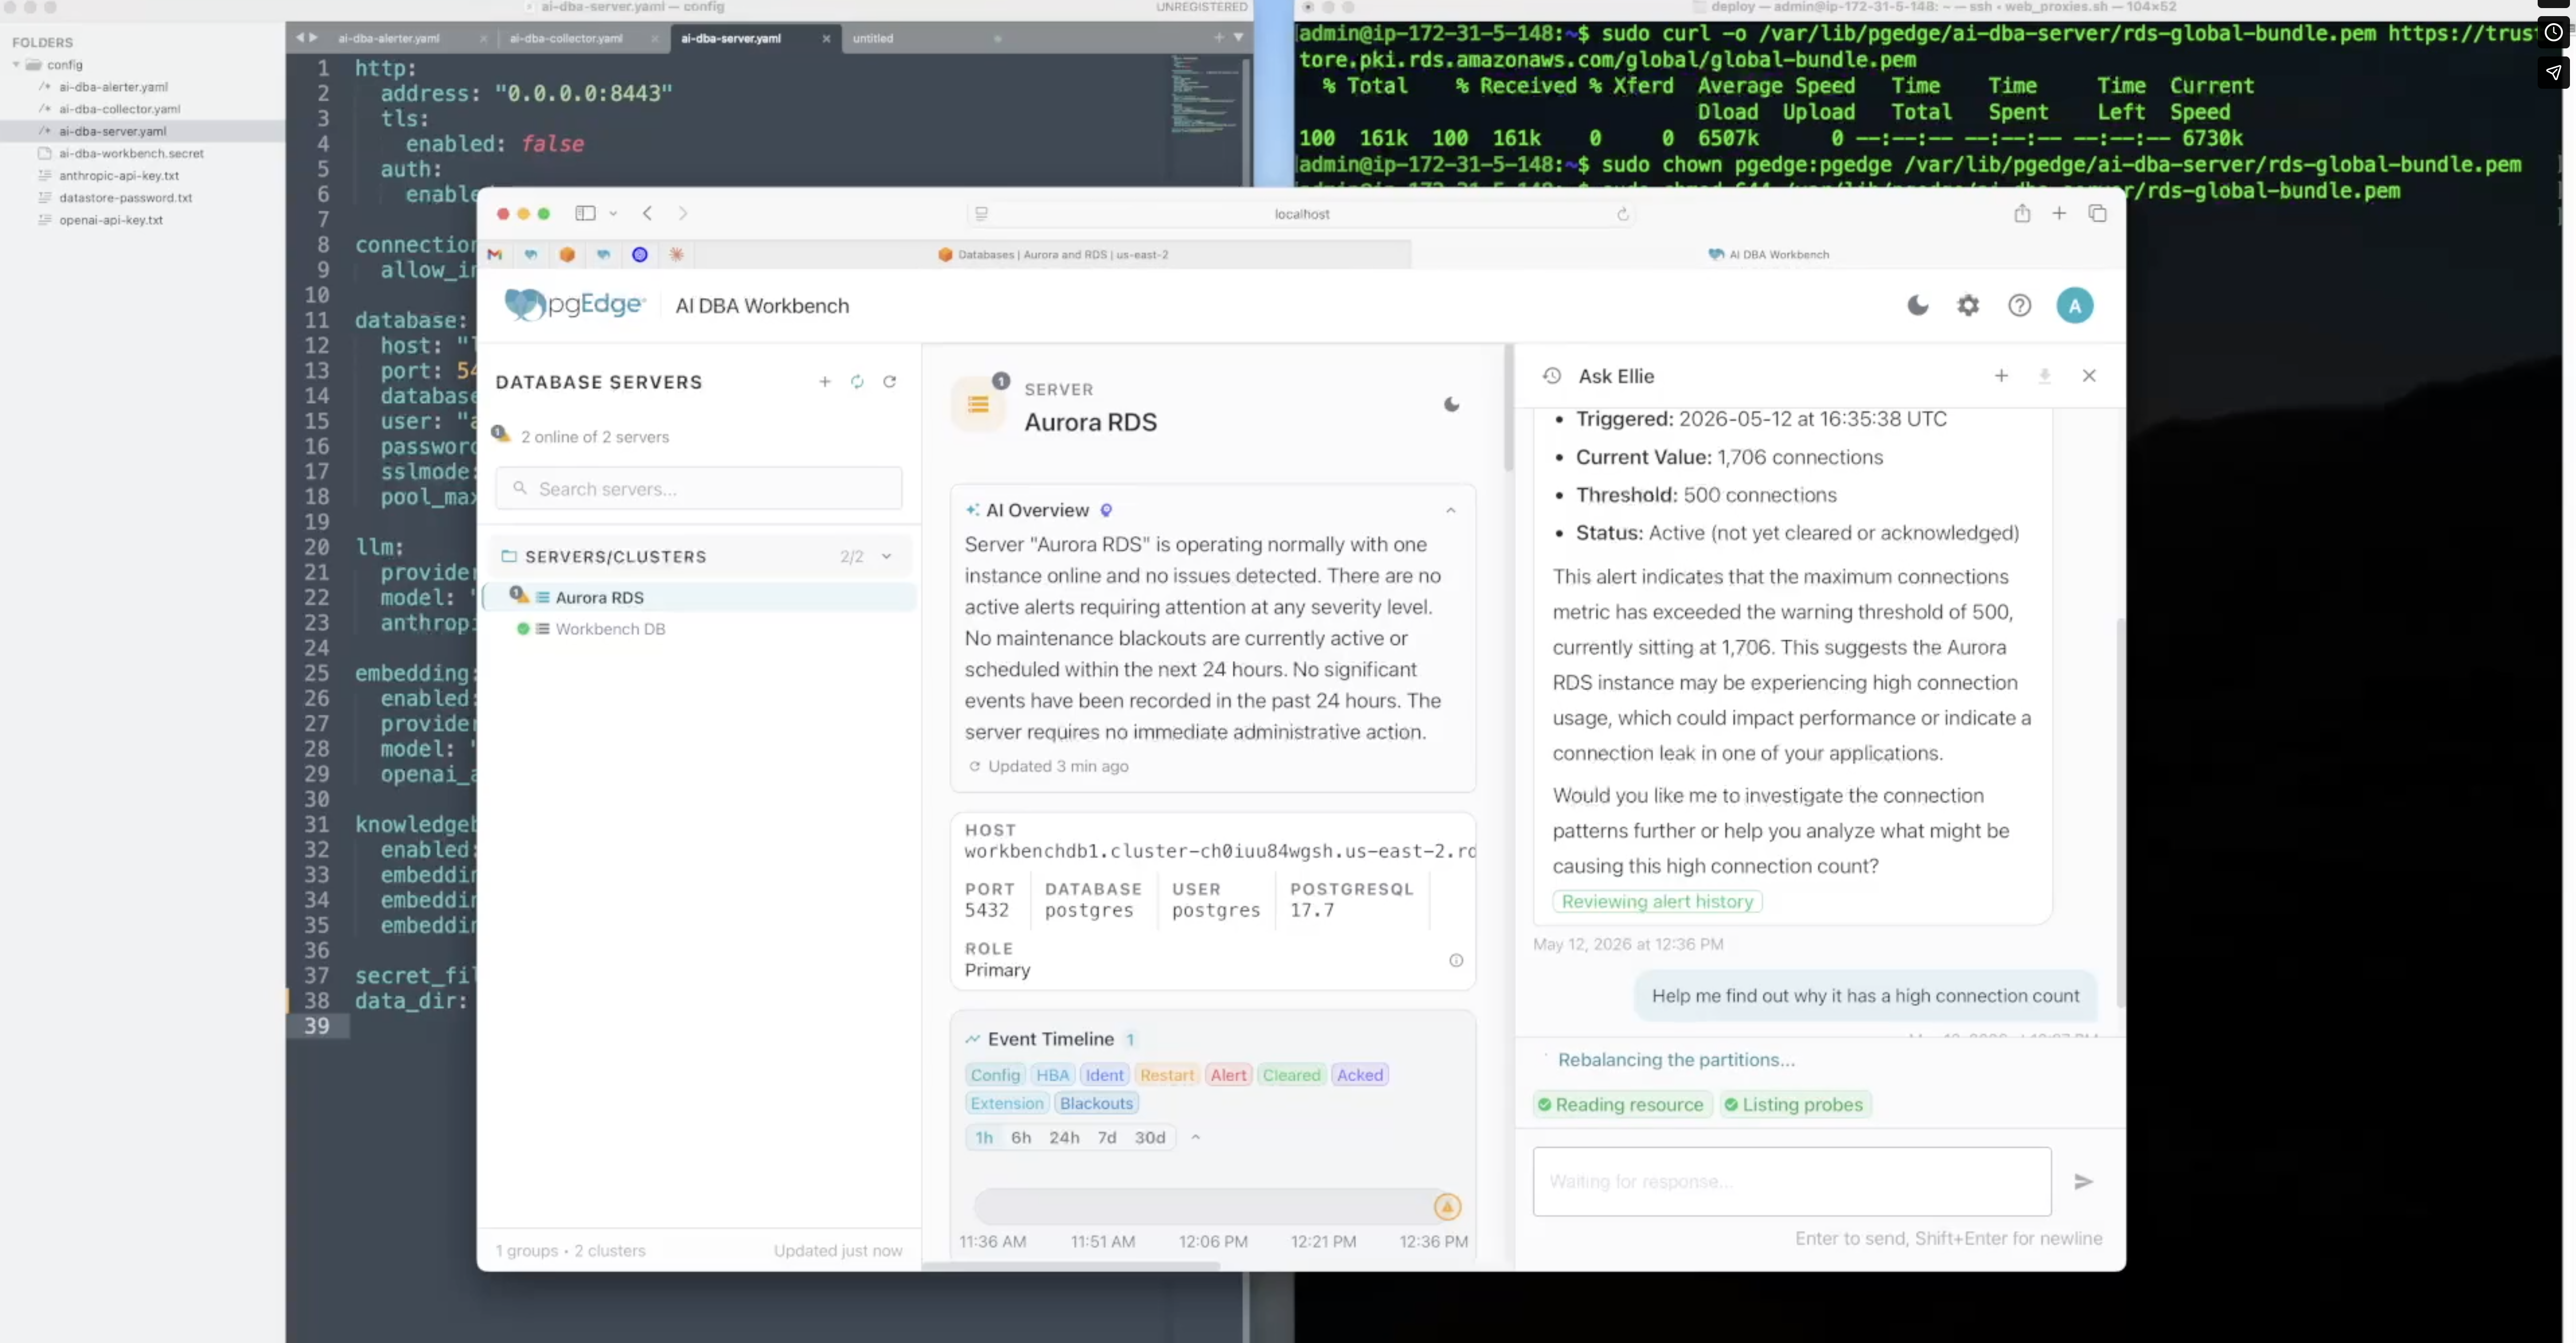
Task: Toggle the Alert event filter
Action: point(1228,1075)
